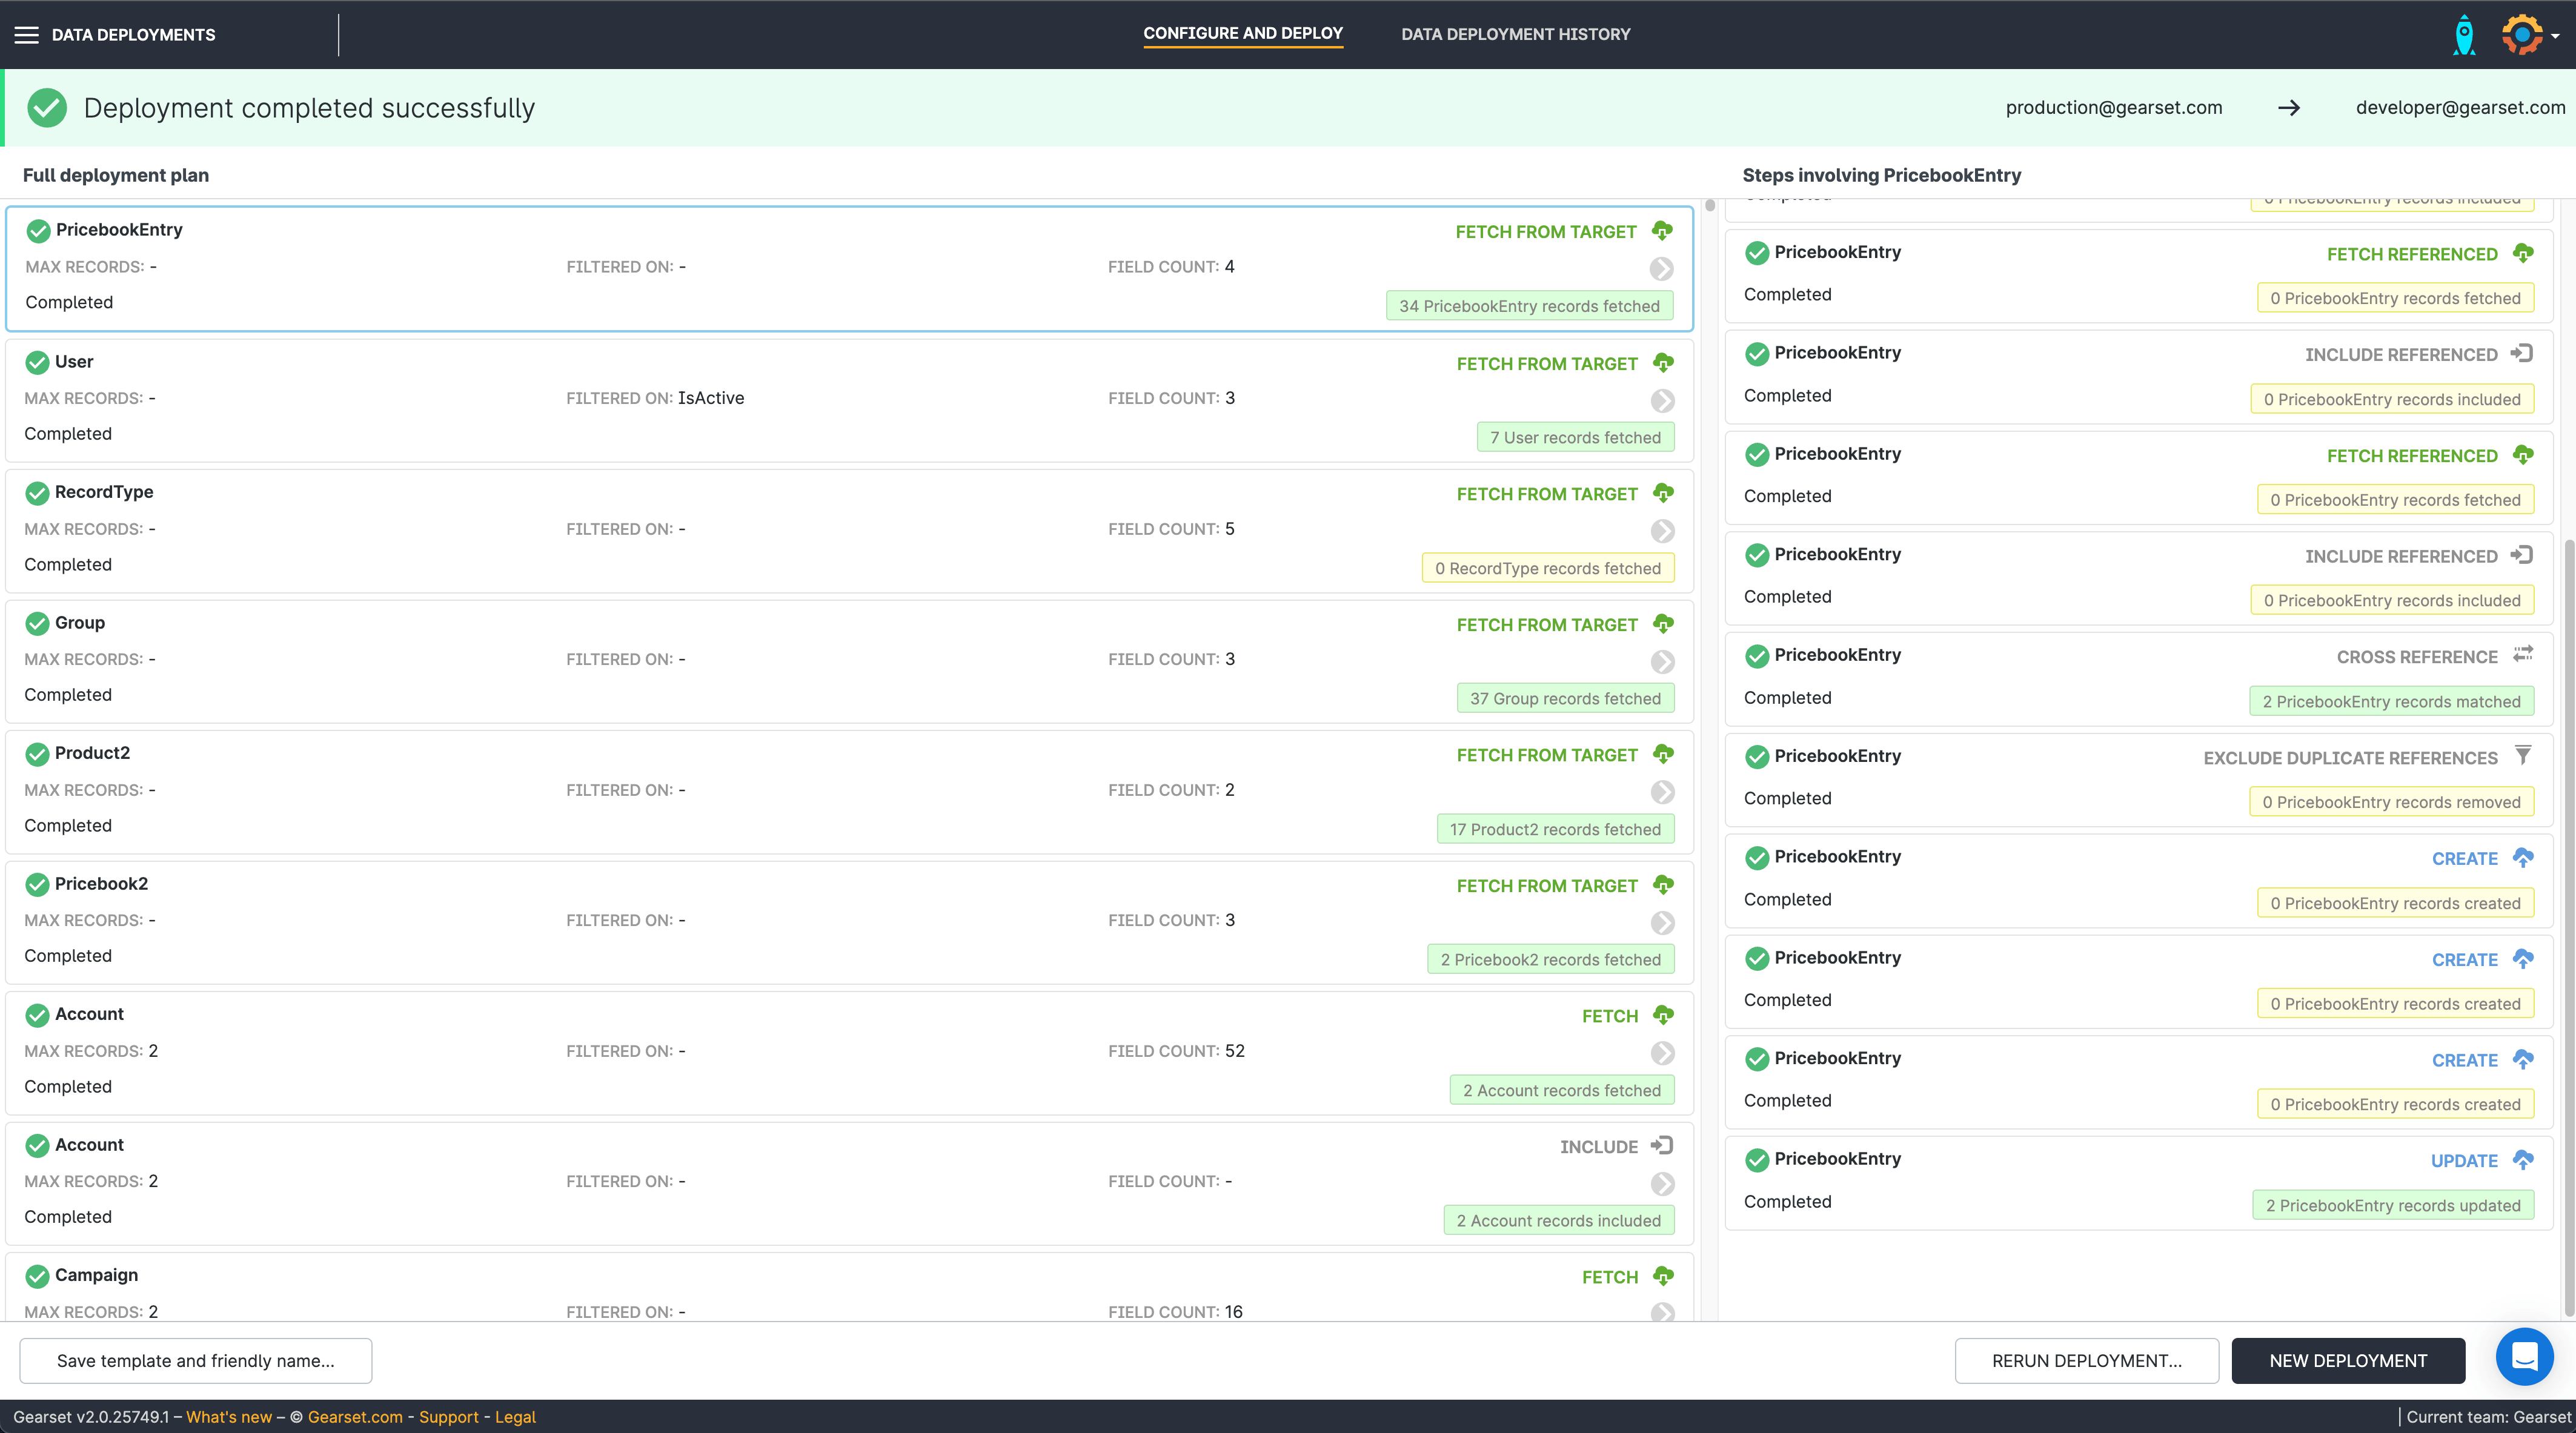
Task: Click the Update cloud upload icon
Action: pyautogui.click(x=2523, y=1160)
